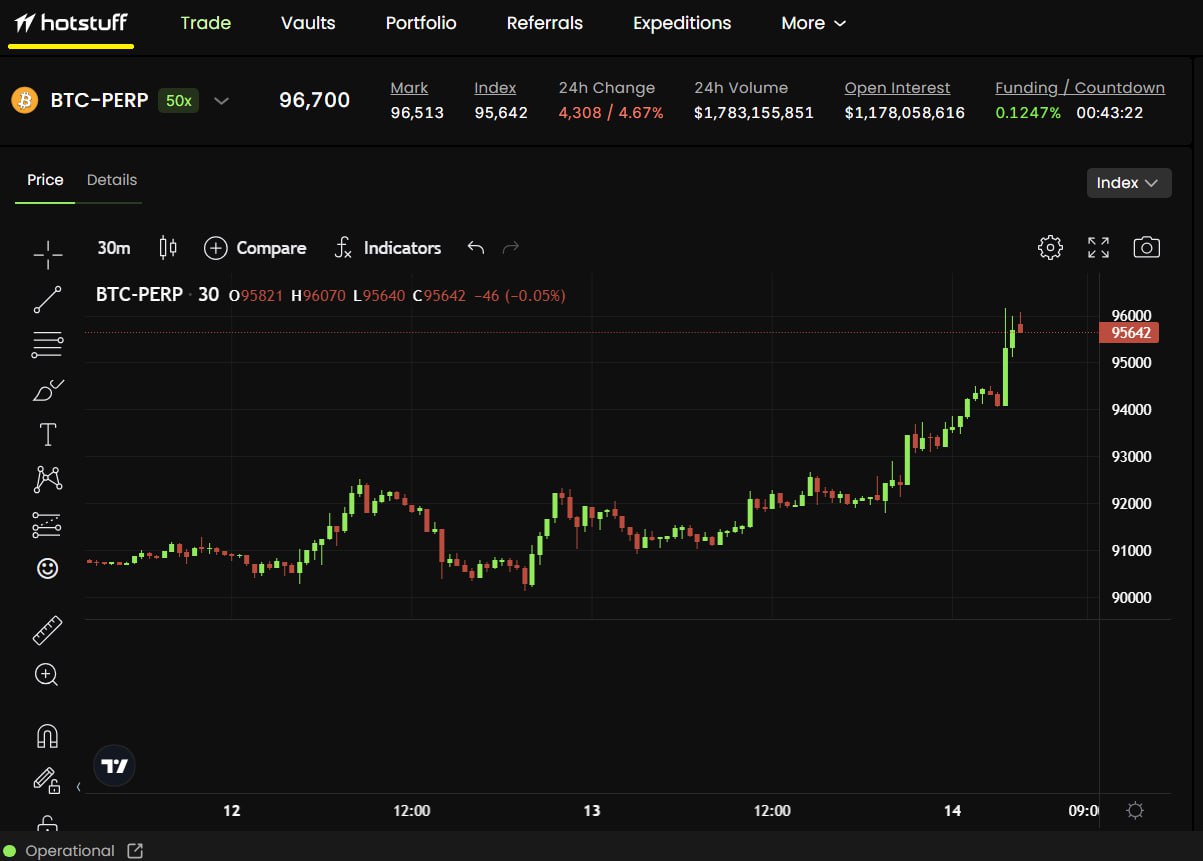Expand the BTC-PERP market selector
Viewport: 1203px width, 861px height.
pyautogui.click(x=222, y=100)
